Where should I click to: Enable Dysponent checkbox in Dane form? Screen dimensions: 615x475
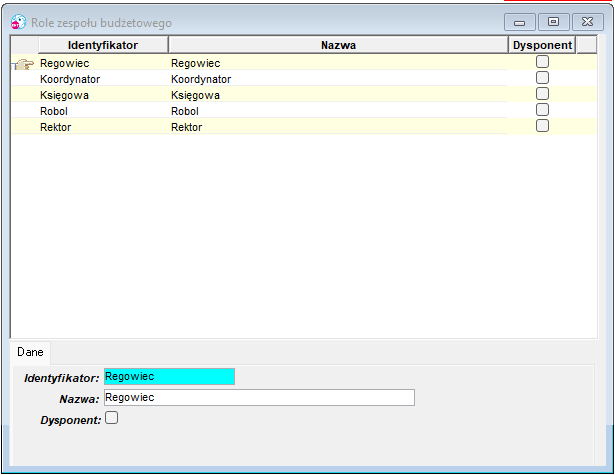[x=111, y=418]
